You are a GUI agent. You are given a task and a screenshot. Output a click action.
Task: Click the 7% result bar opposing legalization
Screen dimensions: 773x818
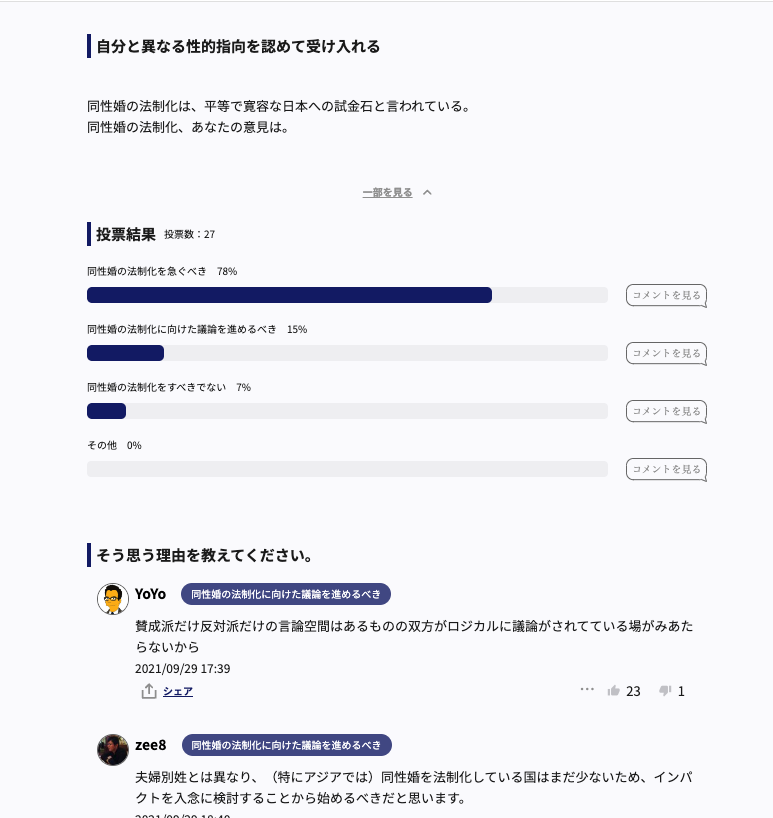pos(106,411)
